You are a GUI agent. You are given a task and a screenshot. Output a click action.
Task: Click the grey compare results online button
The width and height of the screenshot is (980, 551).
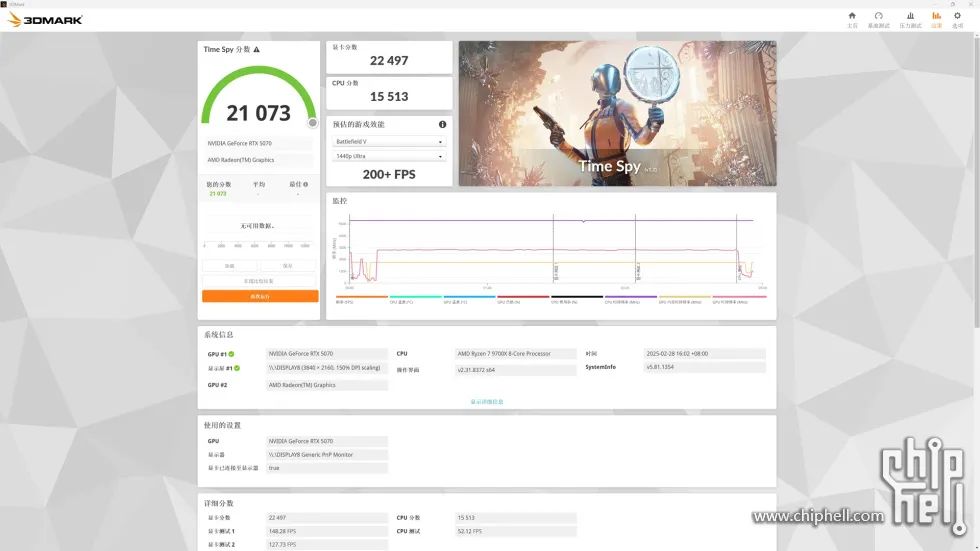click(259, 281)
